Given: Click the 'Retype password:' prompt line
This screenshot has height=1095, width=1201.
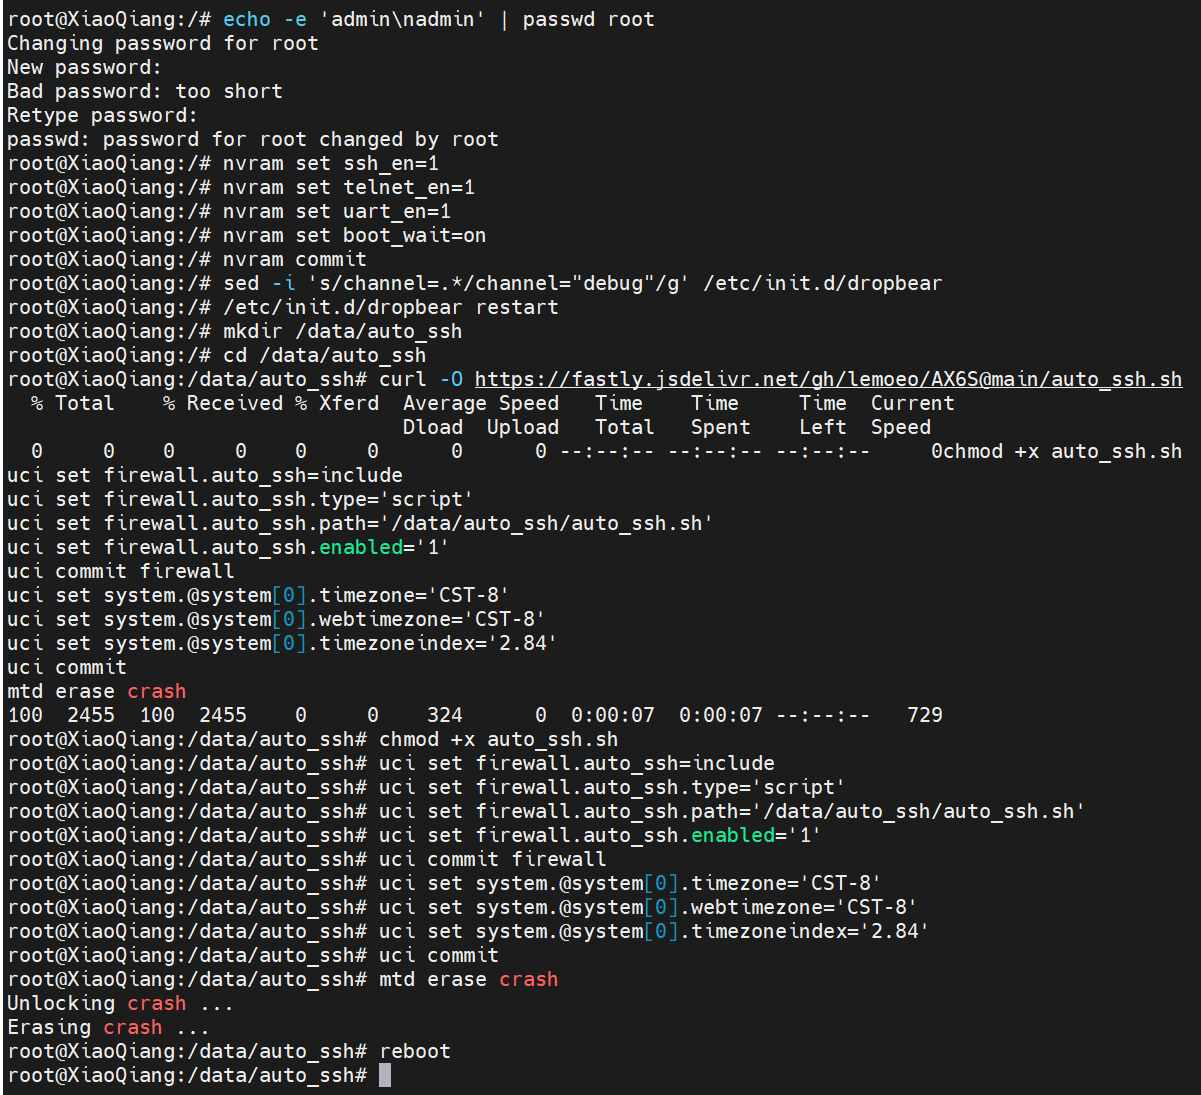Looking at the screenshot, I should (x=102, y=116).
